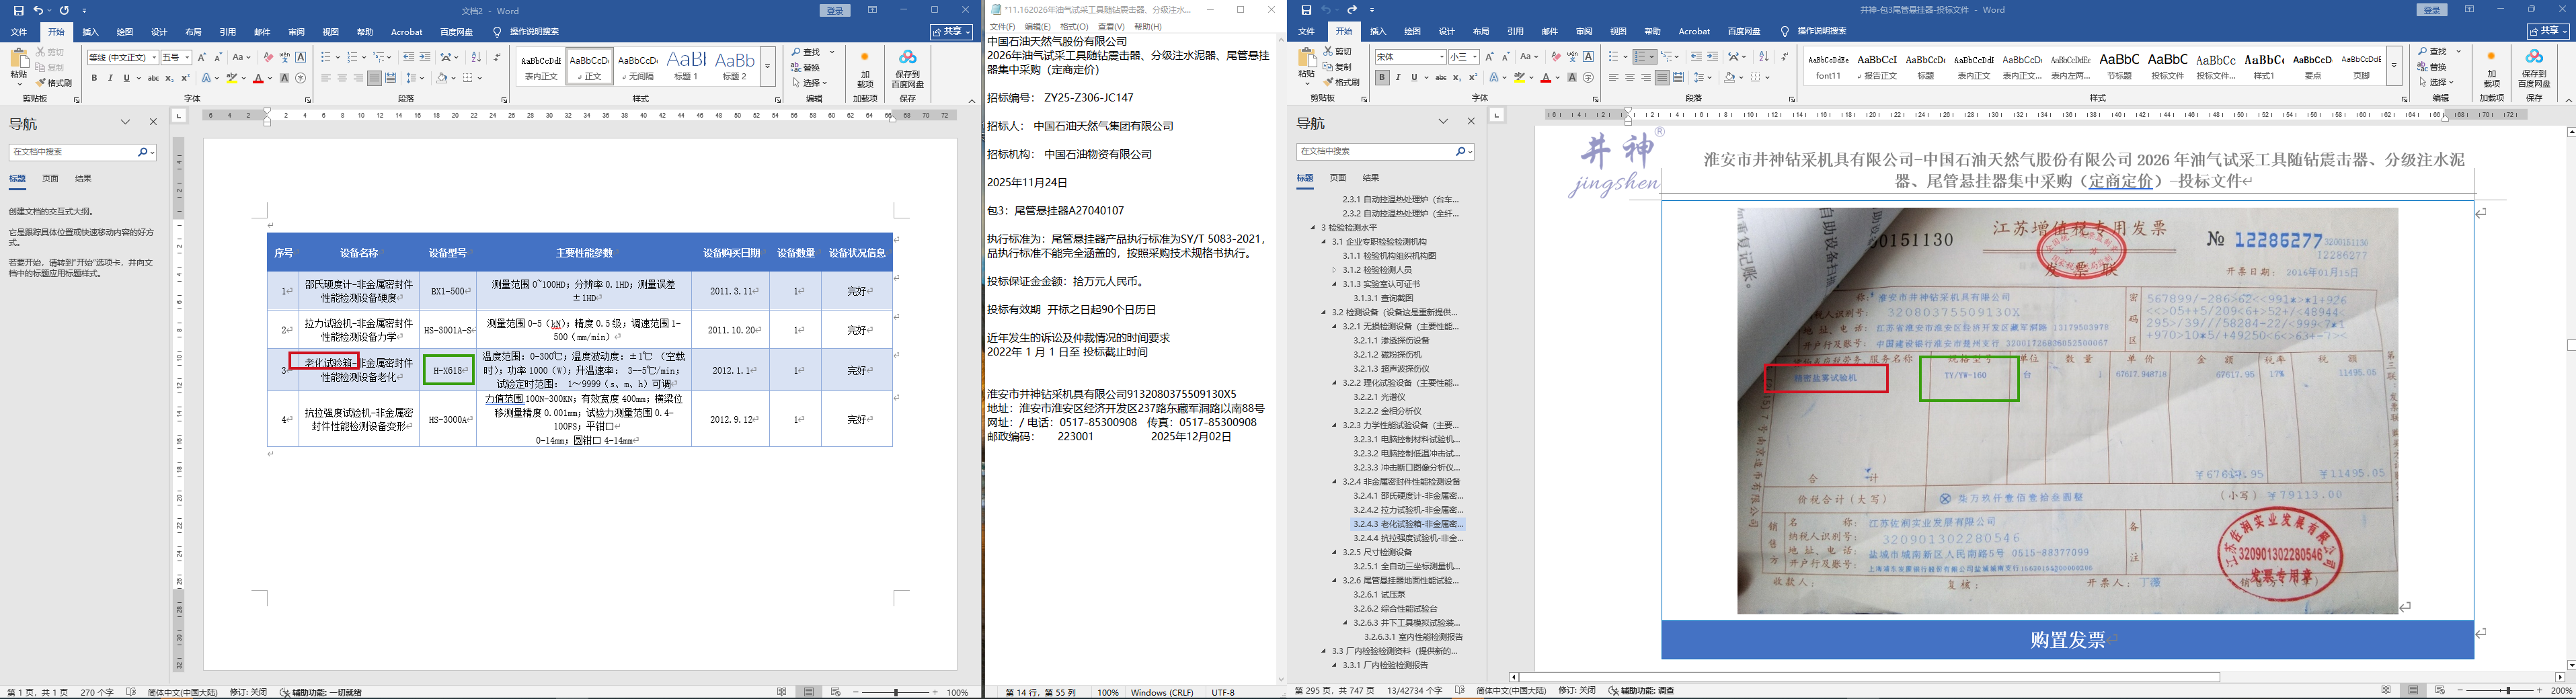Open the 等线 font name dropdown in 文档2

coord(154,57)
